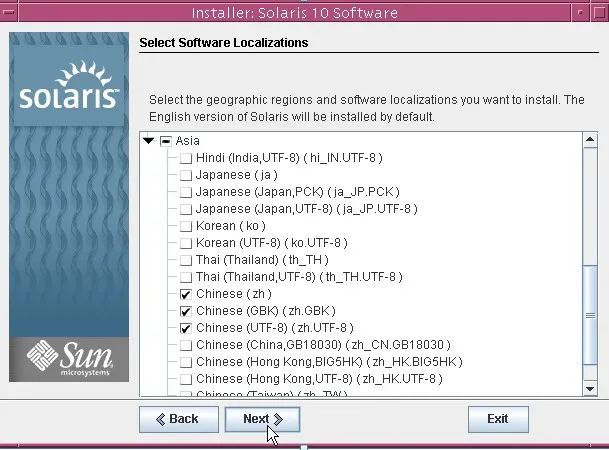Click Chinese (Hong Kong,BIG5HK) label text
This screenshot has width=609, height=450.
[x=329, y=362]
